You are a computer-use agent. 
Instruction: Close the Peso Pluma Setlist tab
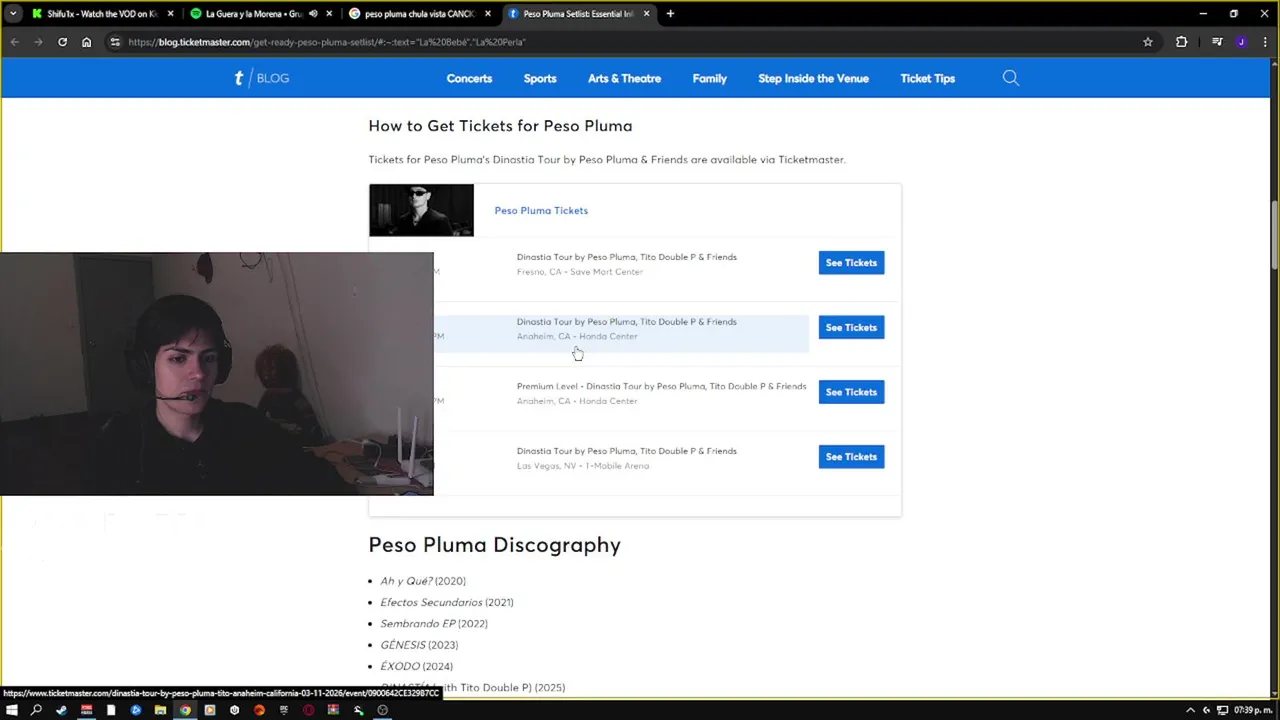[646, 14]
